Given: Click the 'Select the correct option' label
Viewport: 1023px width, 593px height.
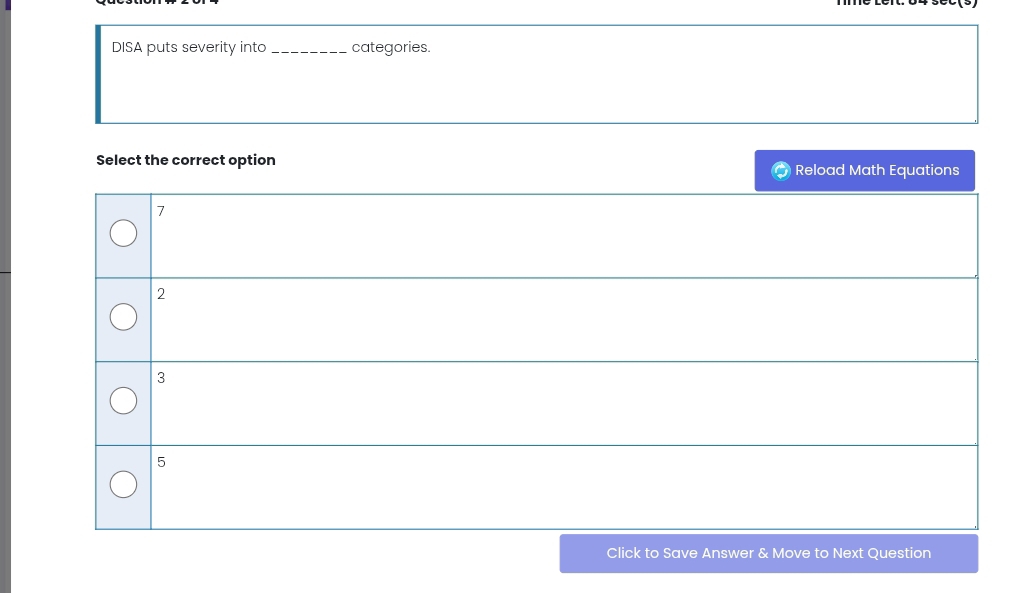Looking at the screenshot, I should pos(186,160).
